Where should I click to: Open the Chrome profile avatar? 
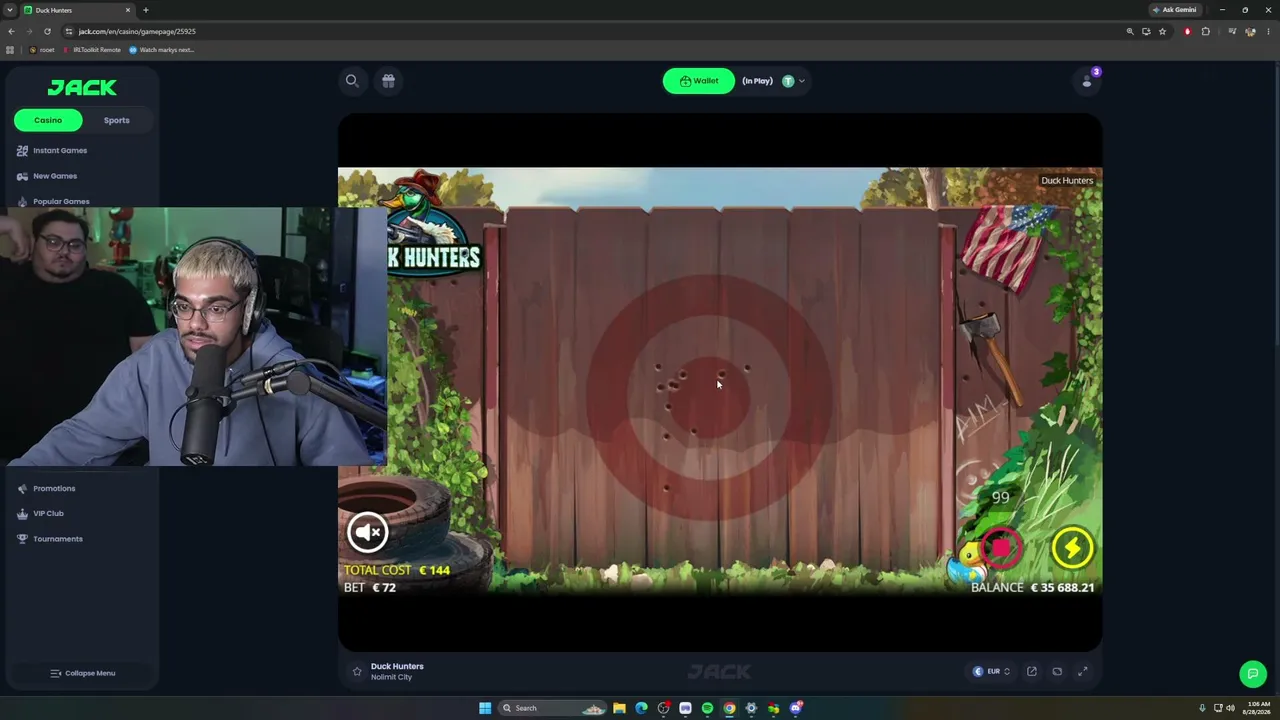tap(1250, 31)
